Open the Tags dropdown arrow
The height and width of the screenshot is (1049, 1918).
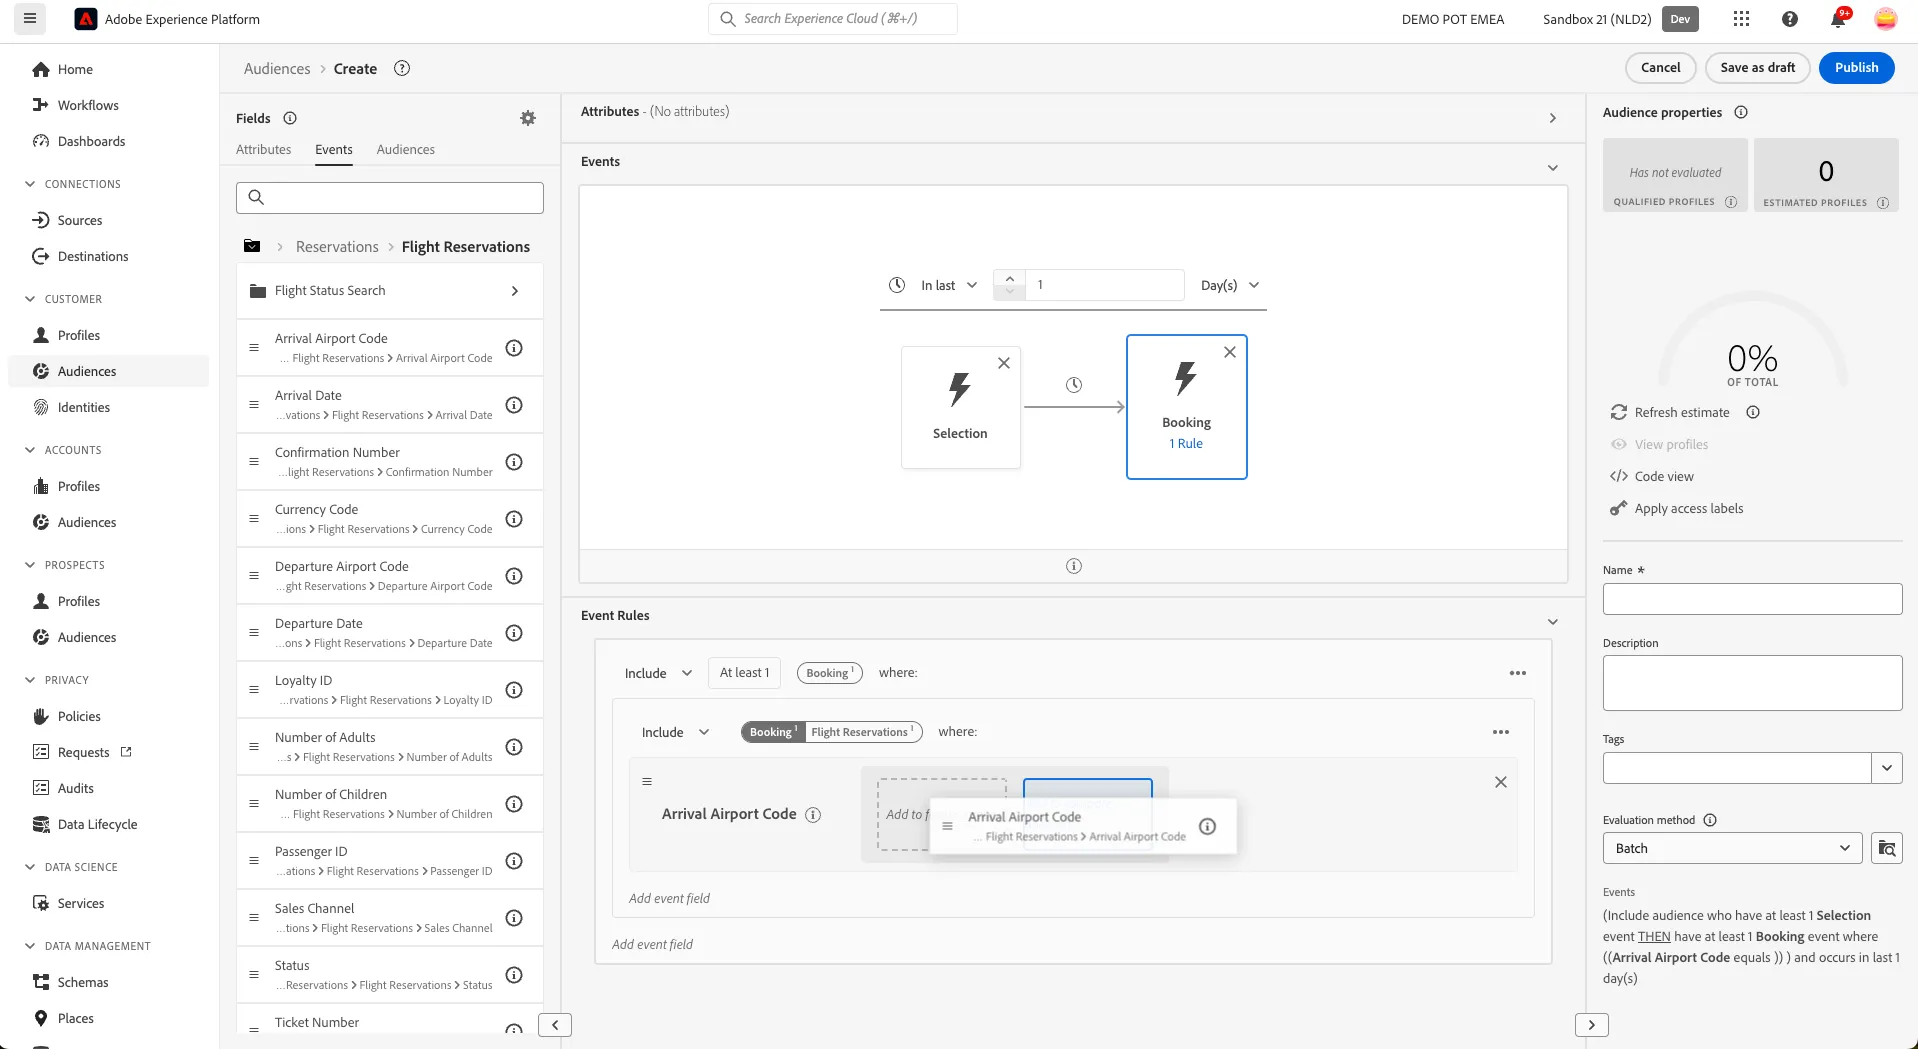click(1887, 768)
